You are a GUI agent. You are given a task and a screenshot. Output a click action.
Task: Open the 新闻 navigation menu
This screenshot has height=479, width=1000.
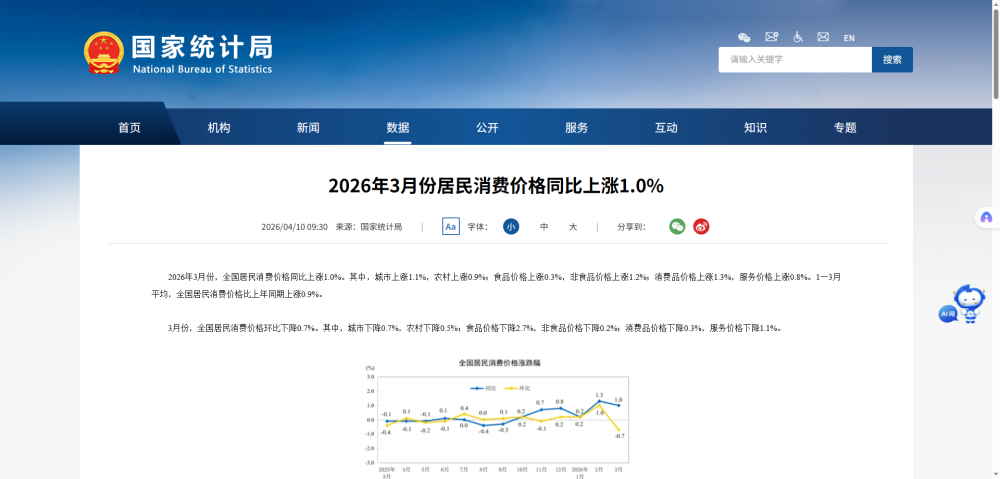[308, 128]
